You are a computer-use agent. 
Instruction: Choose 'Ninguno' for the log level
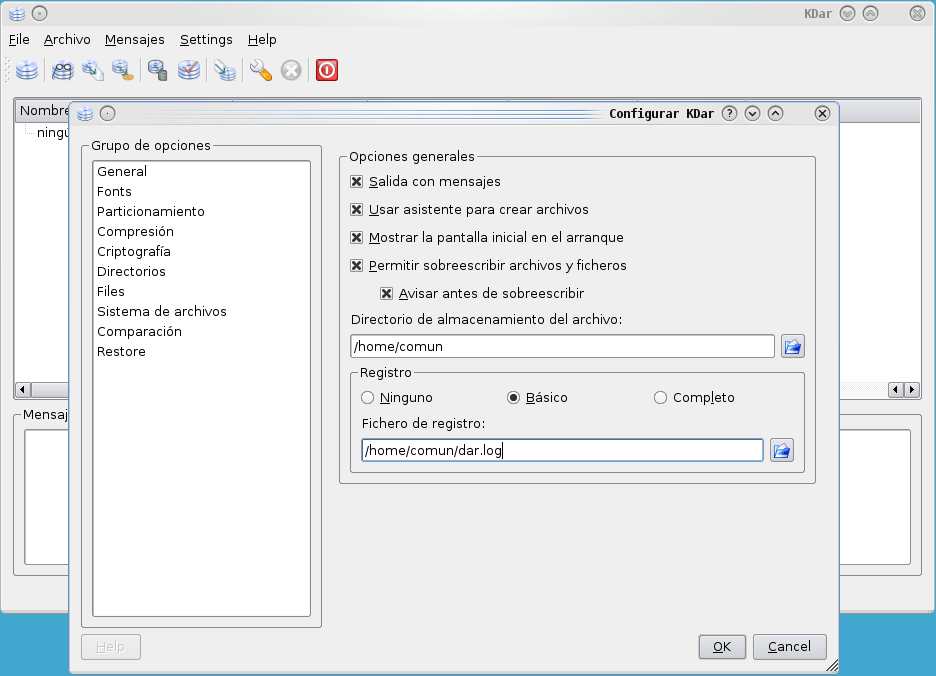[x=368, y=398]
